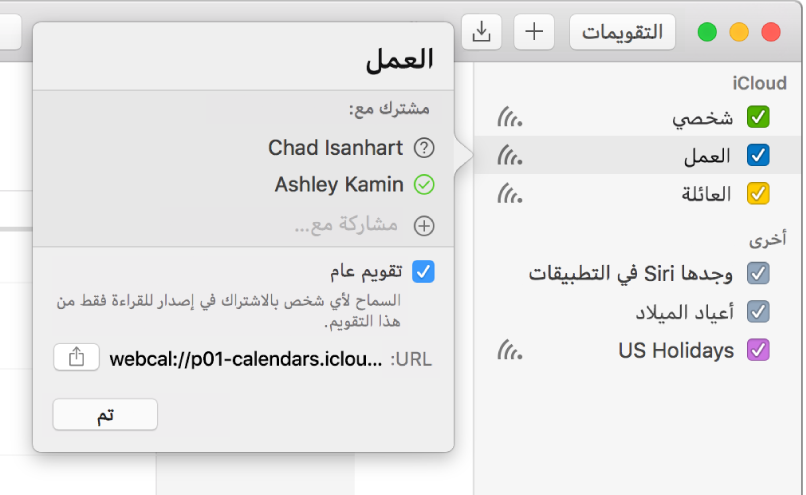The height and width of the screenshot is (495, 806).
Task: Select the شخصي calendar name
Action: [x=702, y=118]
